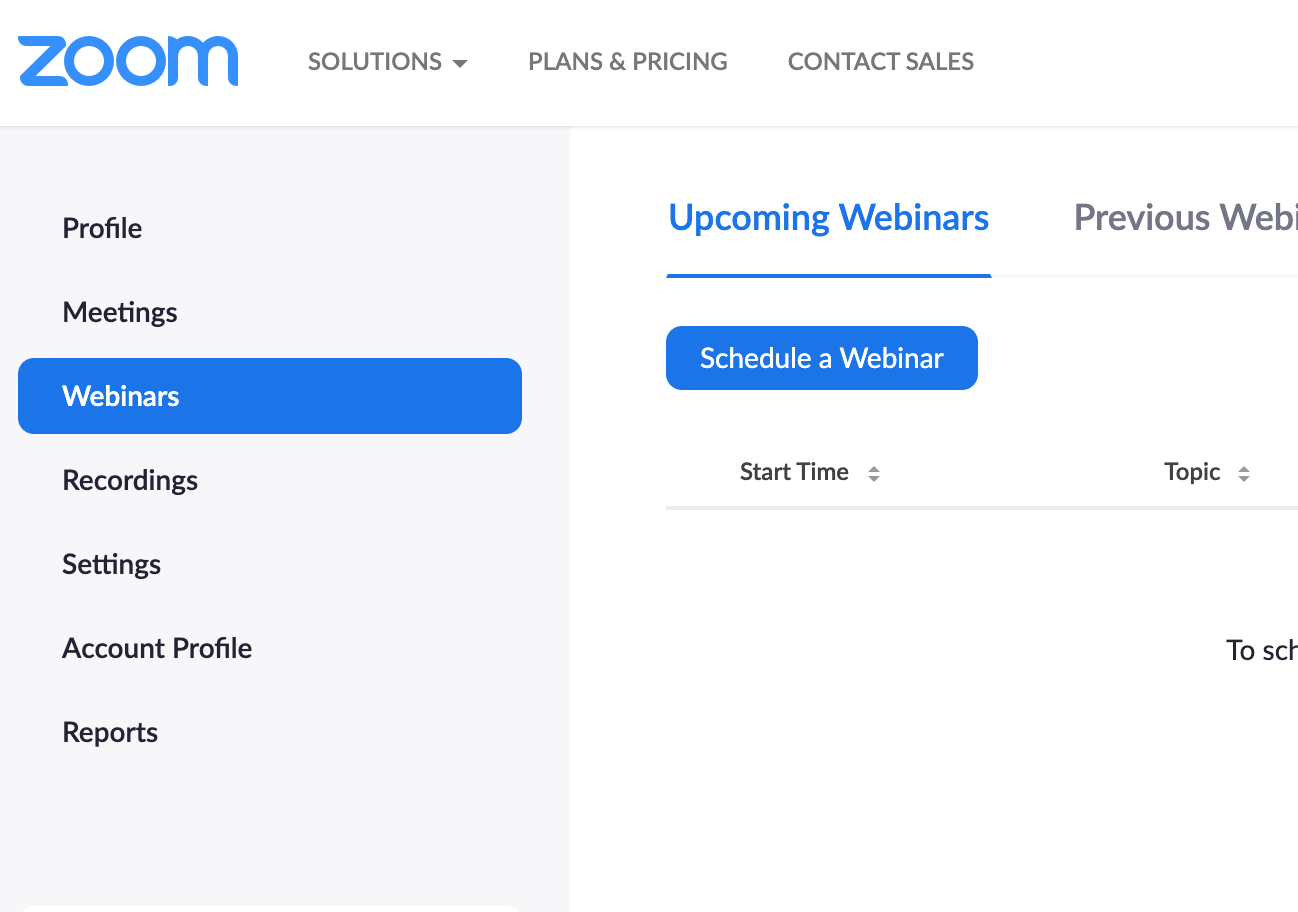Open the Plans & Pricing page

tap(628, 62)
